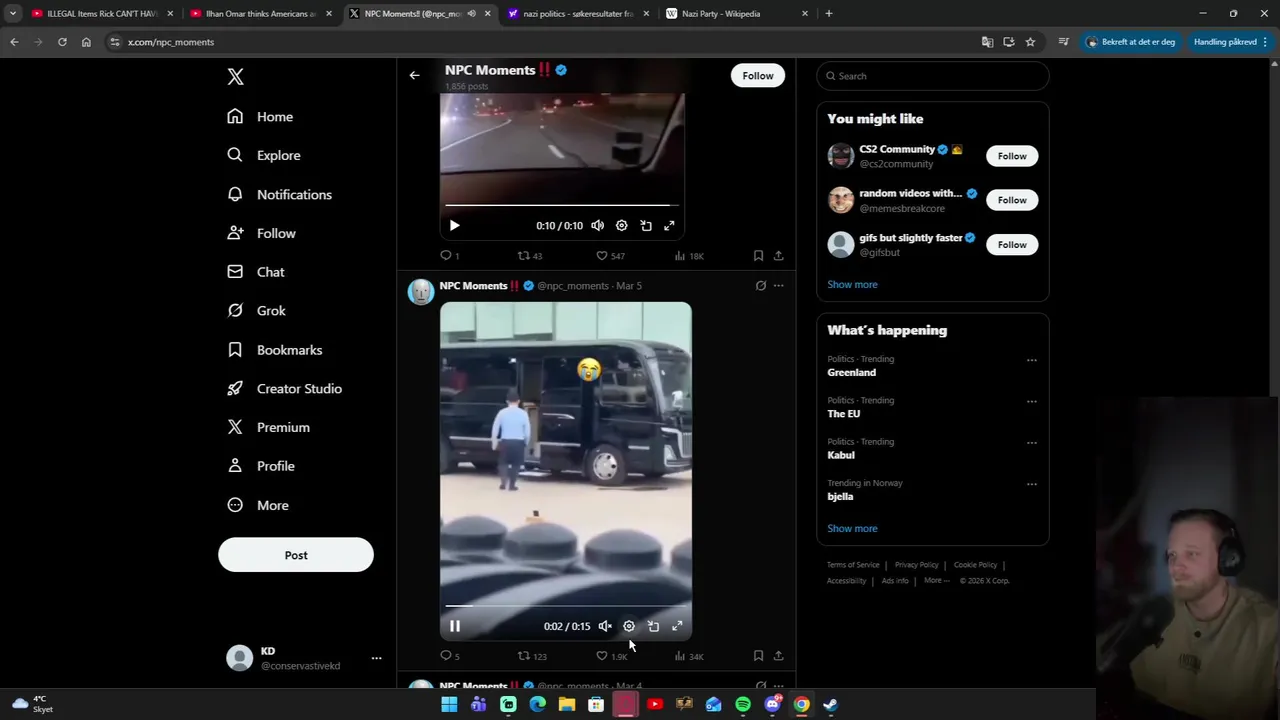
Task: Reload the page
Action: coord(62,42)
